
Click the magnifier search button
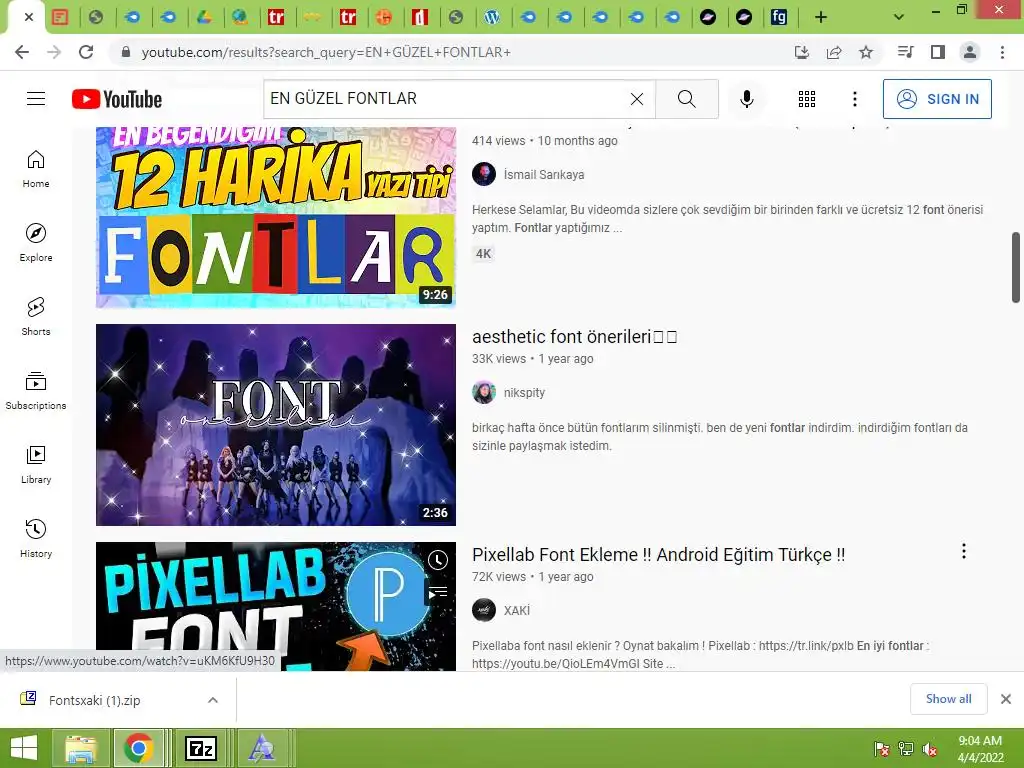click(686, 99)
